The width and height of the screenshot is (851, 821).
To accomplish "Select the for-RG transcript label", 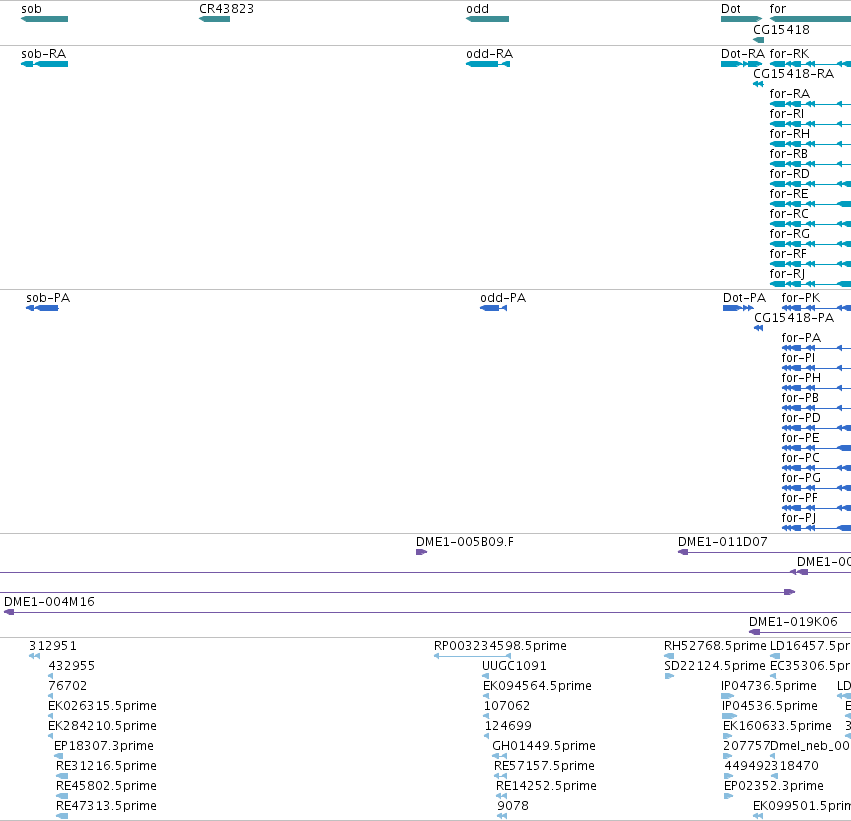I will click(x=790, y=233).
